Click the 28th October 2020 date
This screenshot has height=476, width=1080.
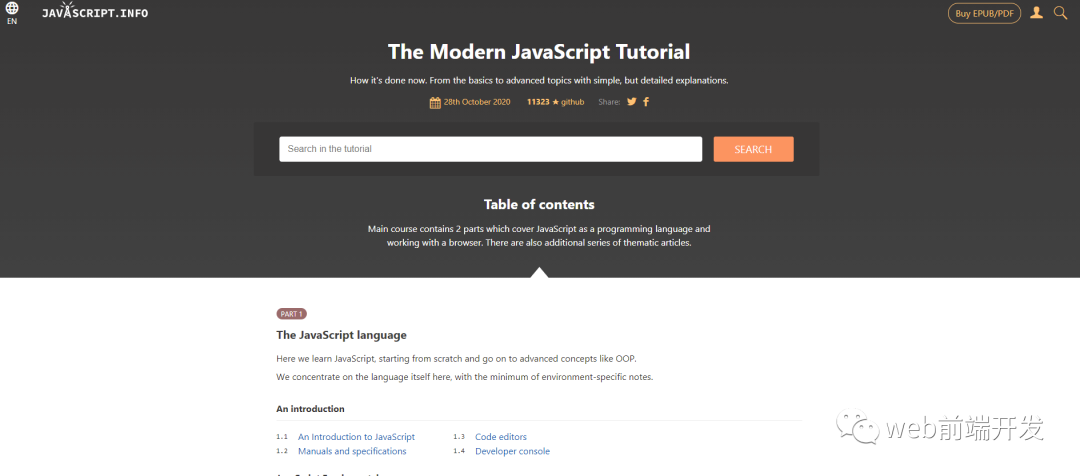(x=477, y=102)
